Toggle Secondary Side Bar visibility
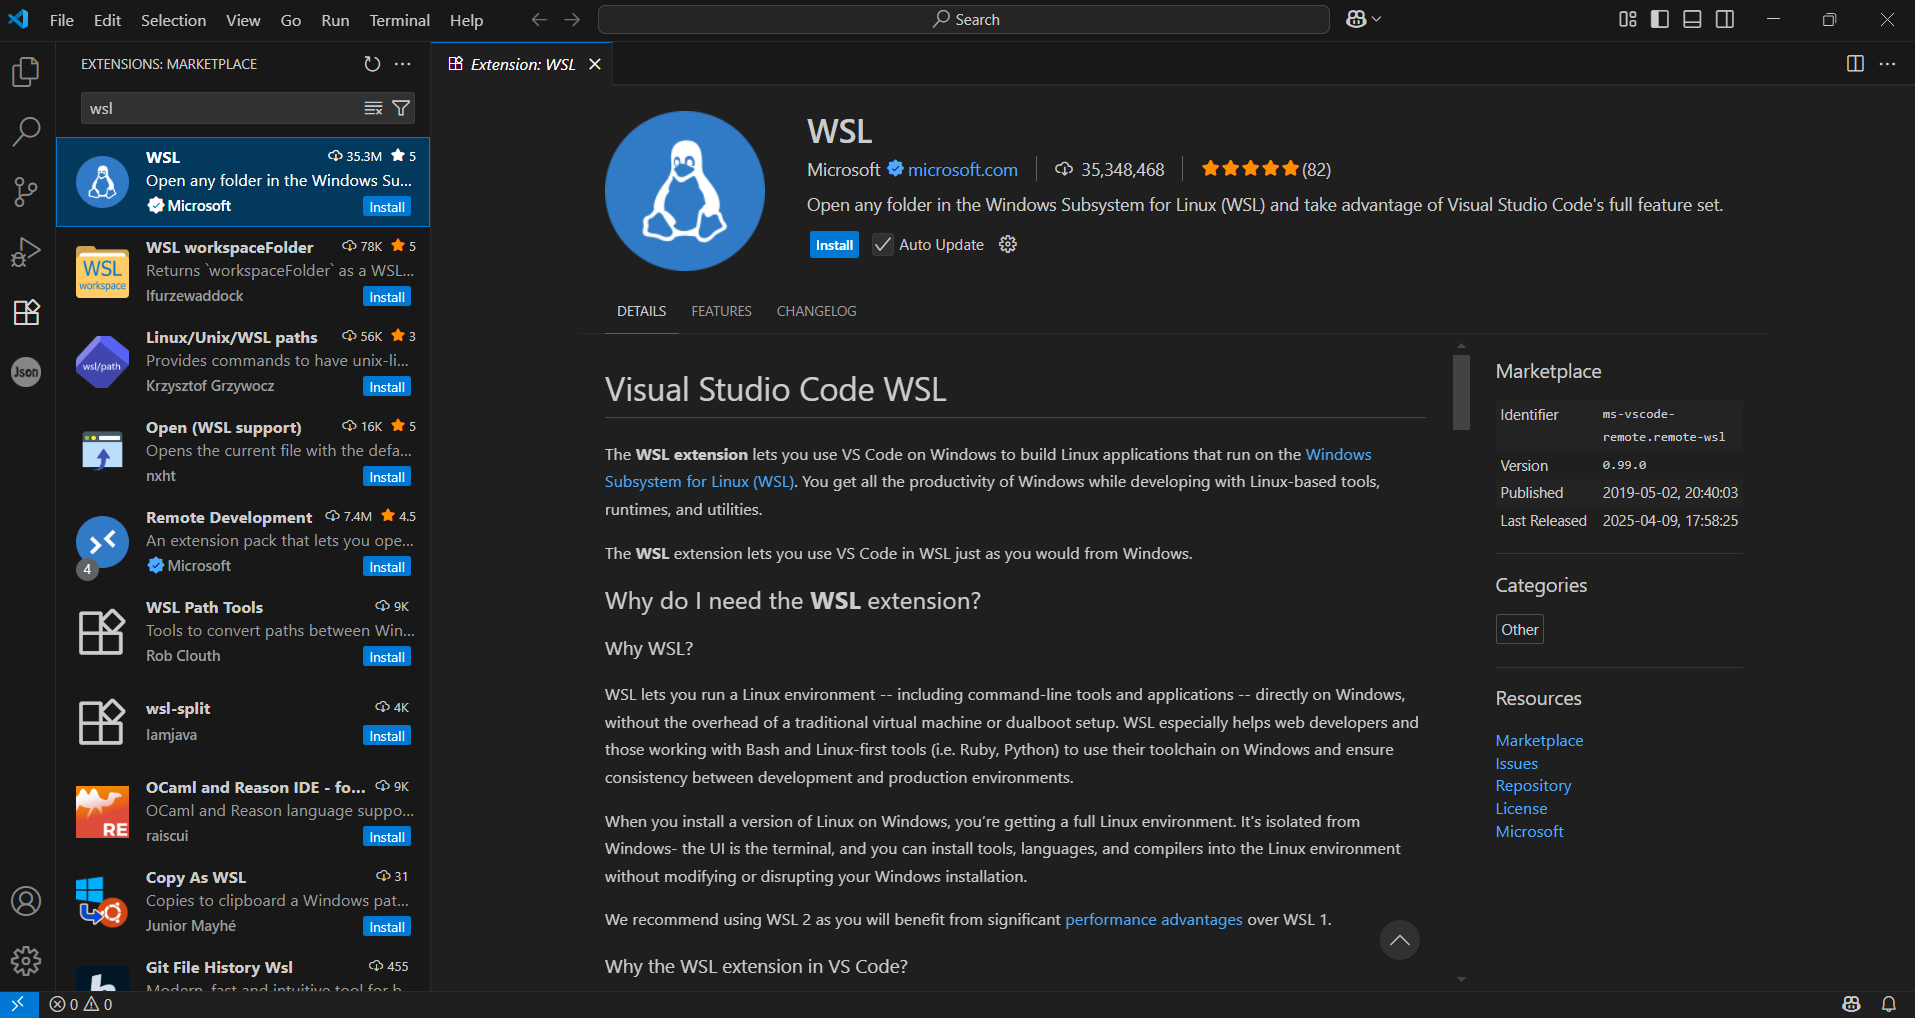Viewport: 1915px width, 1018px height. [1725, 19]
